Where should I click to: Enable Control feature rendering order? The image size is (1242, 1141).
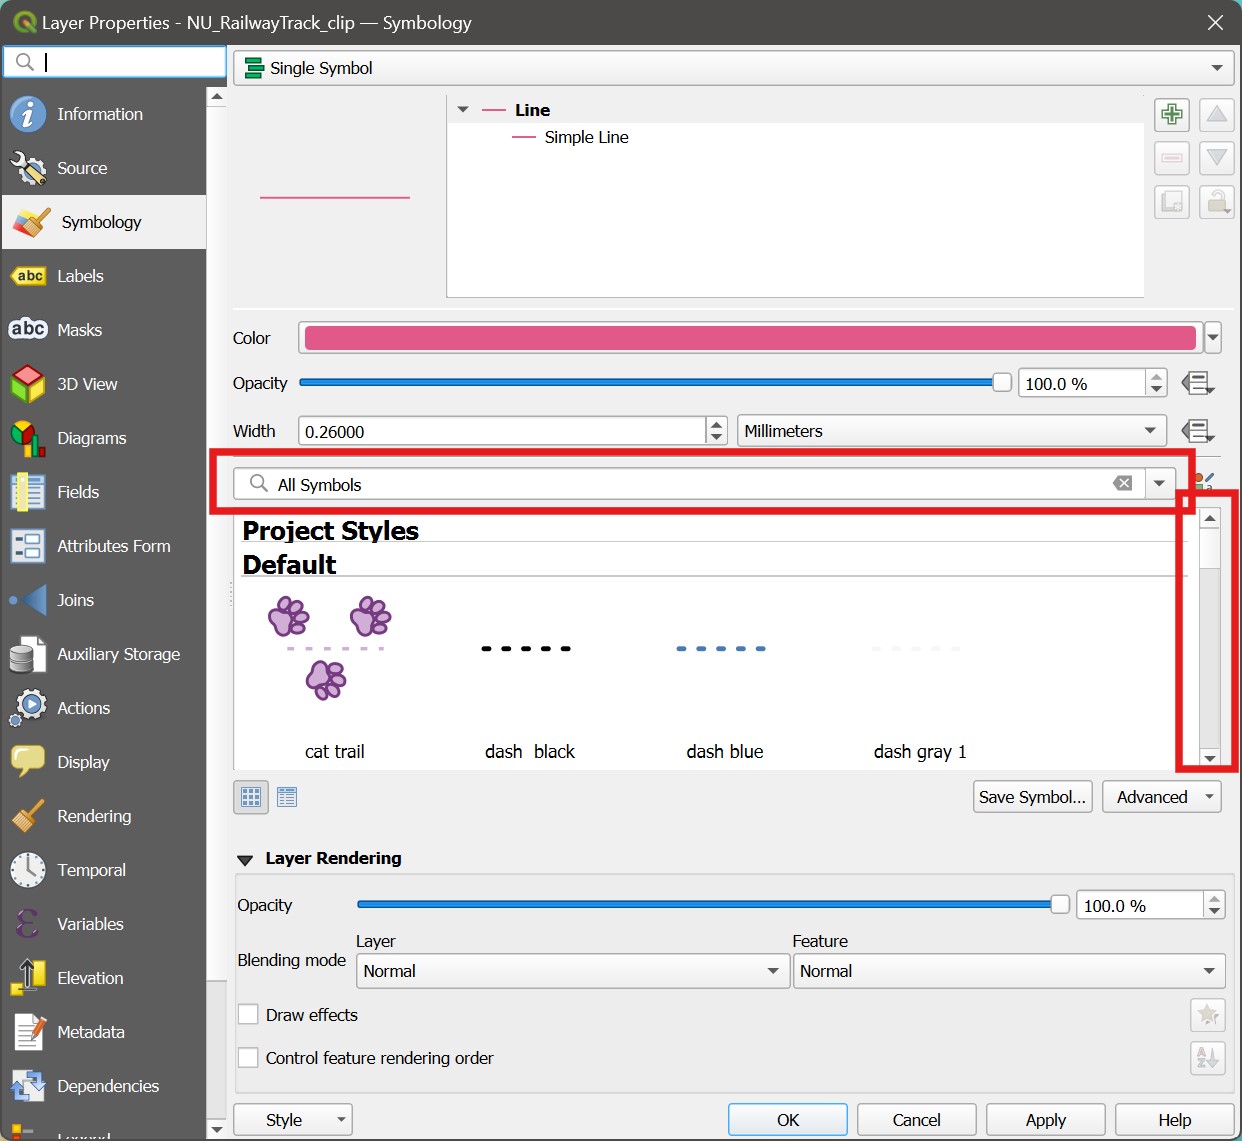click(249, 1058)
